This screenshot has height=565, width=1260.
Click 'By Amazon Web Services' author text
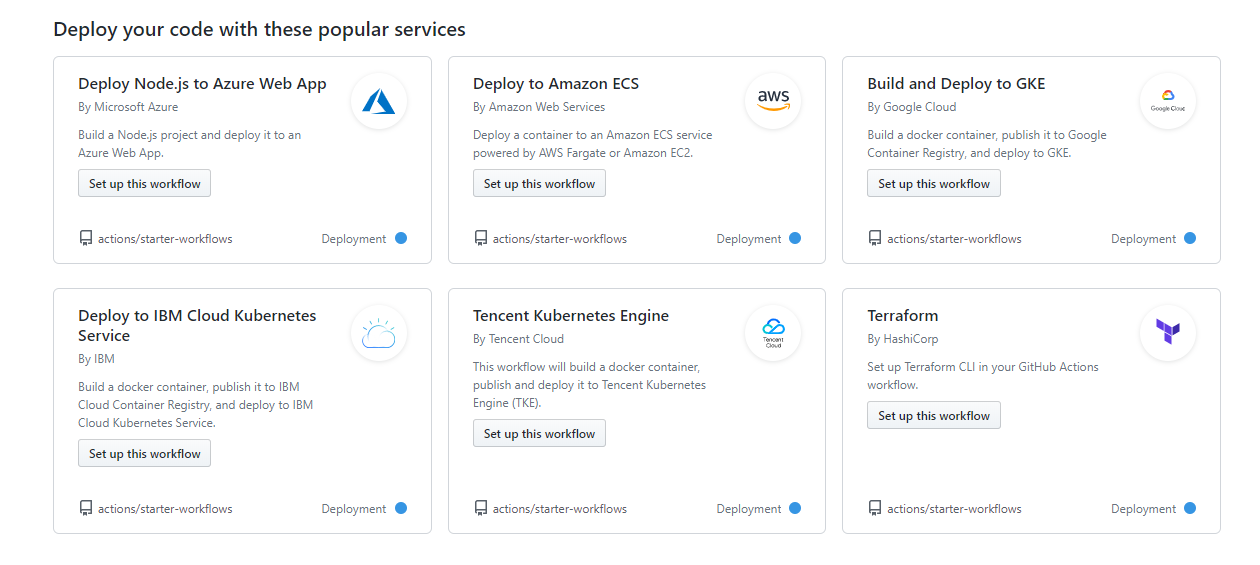[539, 107]
